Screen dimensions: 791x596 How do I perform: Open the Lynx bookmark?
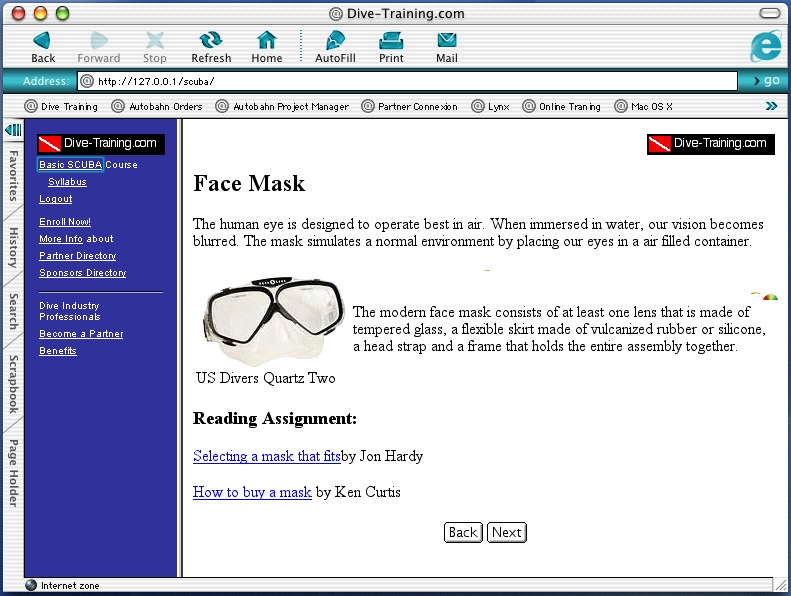coord(490,106)
